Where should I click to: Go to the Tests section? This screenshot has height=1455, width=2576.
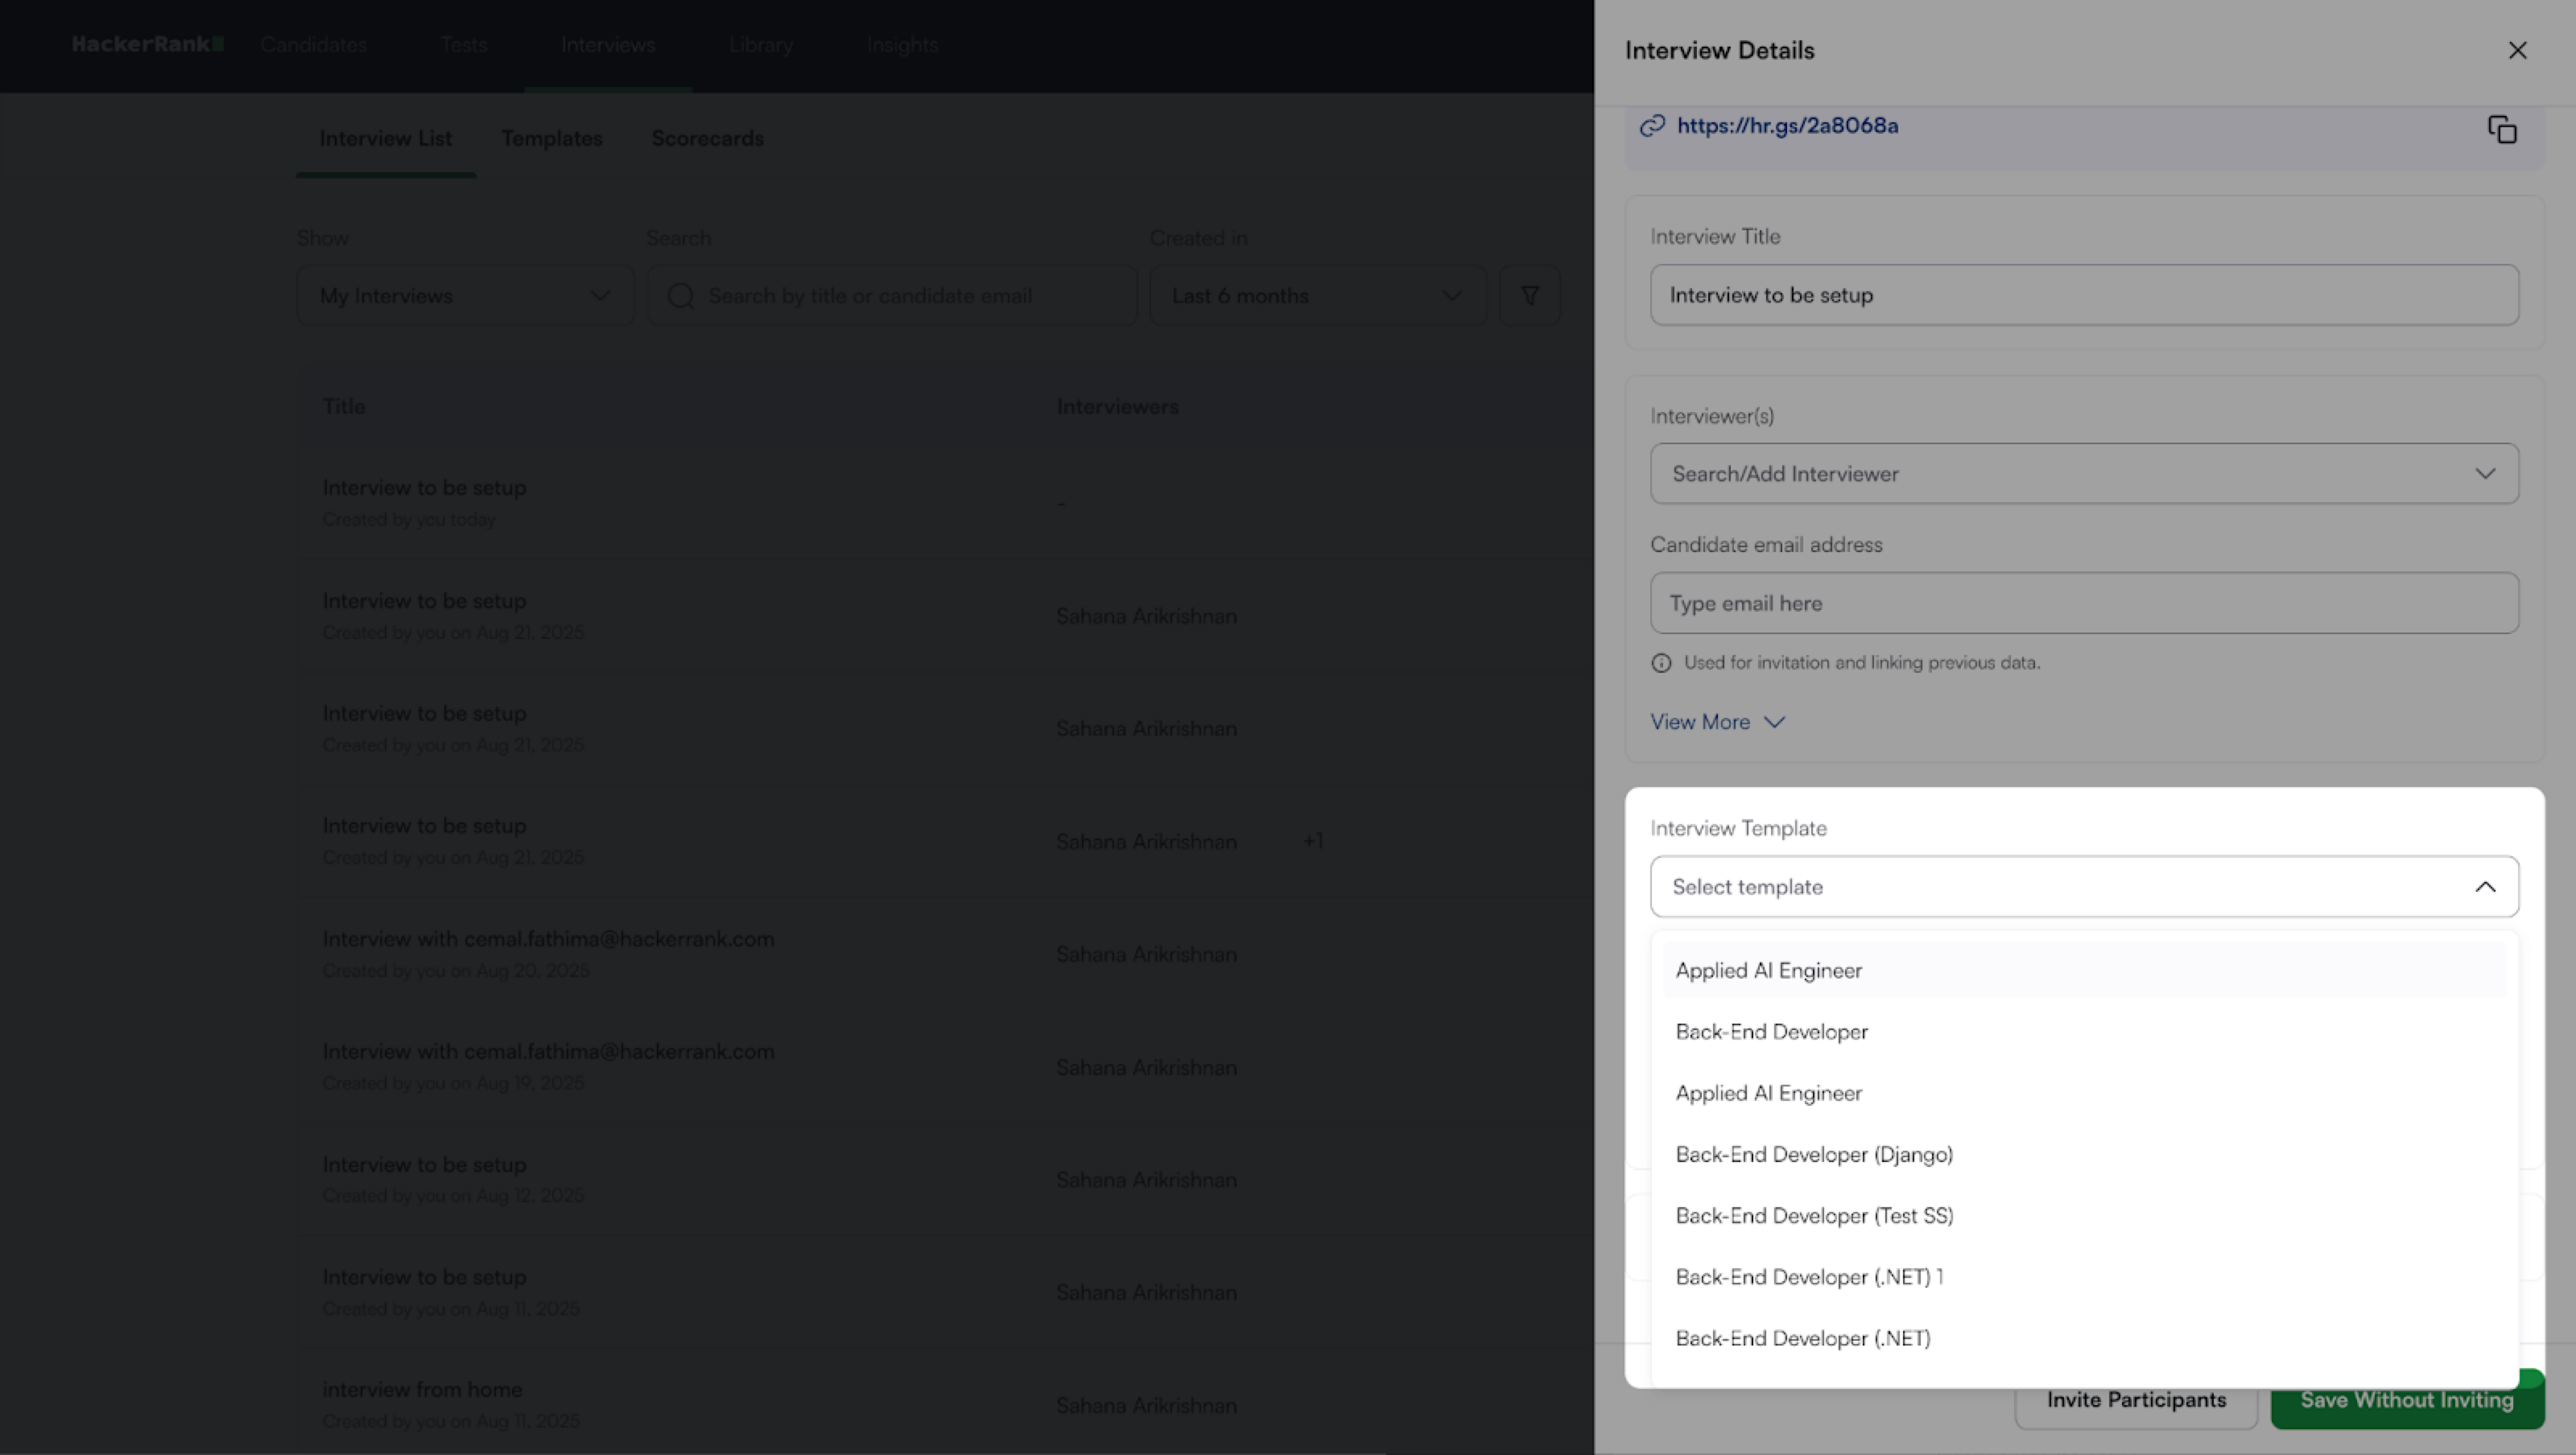(464, 45)
